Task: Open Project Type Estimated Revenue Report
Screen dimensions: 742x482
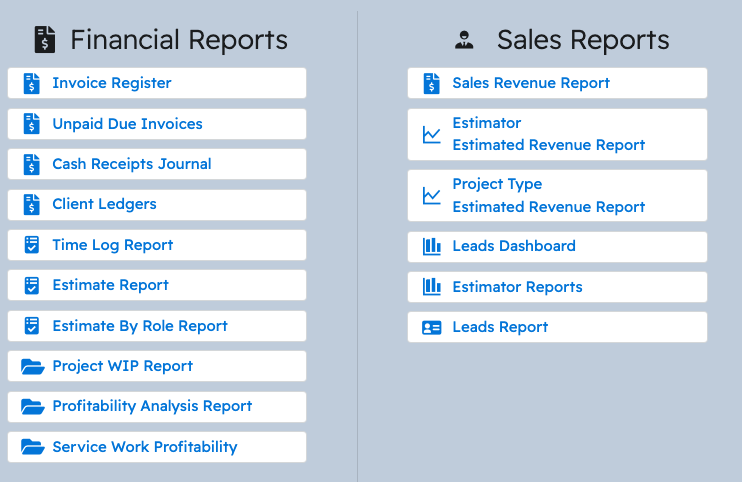Action: tap(557, 196)
